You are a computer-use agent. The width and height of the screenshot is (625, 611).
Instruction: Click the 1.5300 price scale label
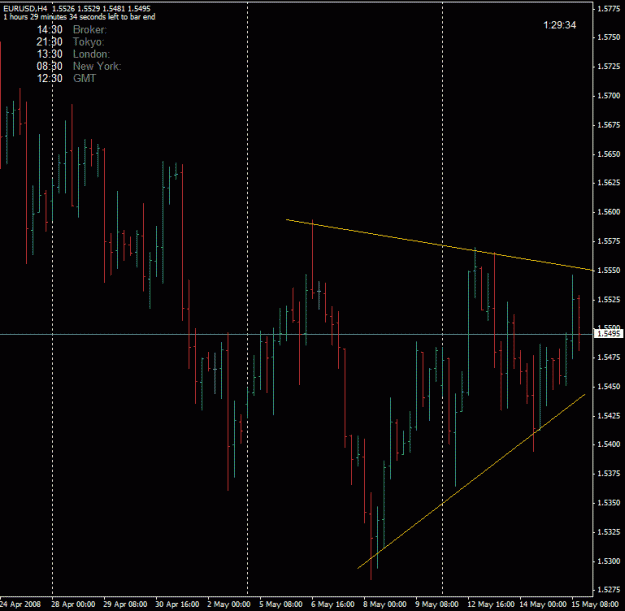tap(609, 561)
